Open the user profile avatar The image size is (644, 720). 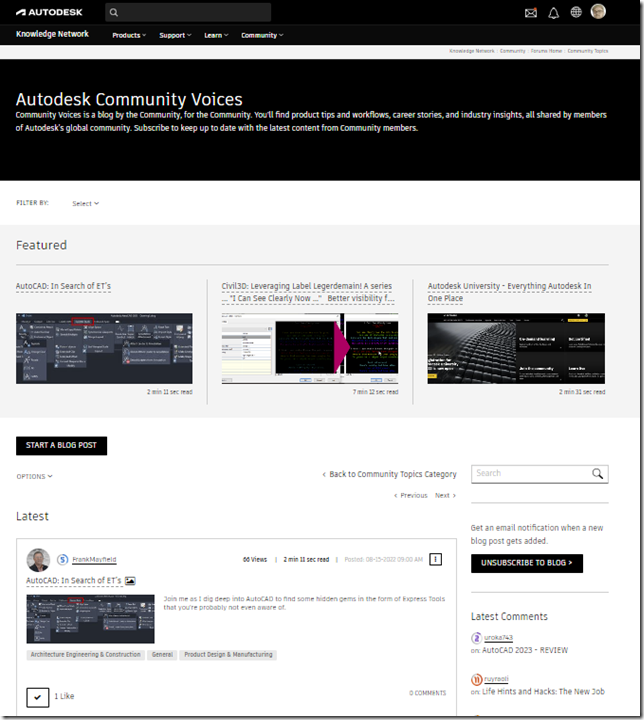point(598,11)
